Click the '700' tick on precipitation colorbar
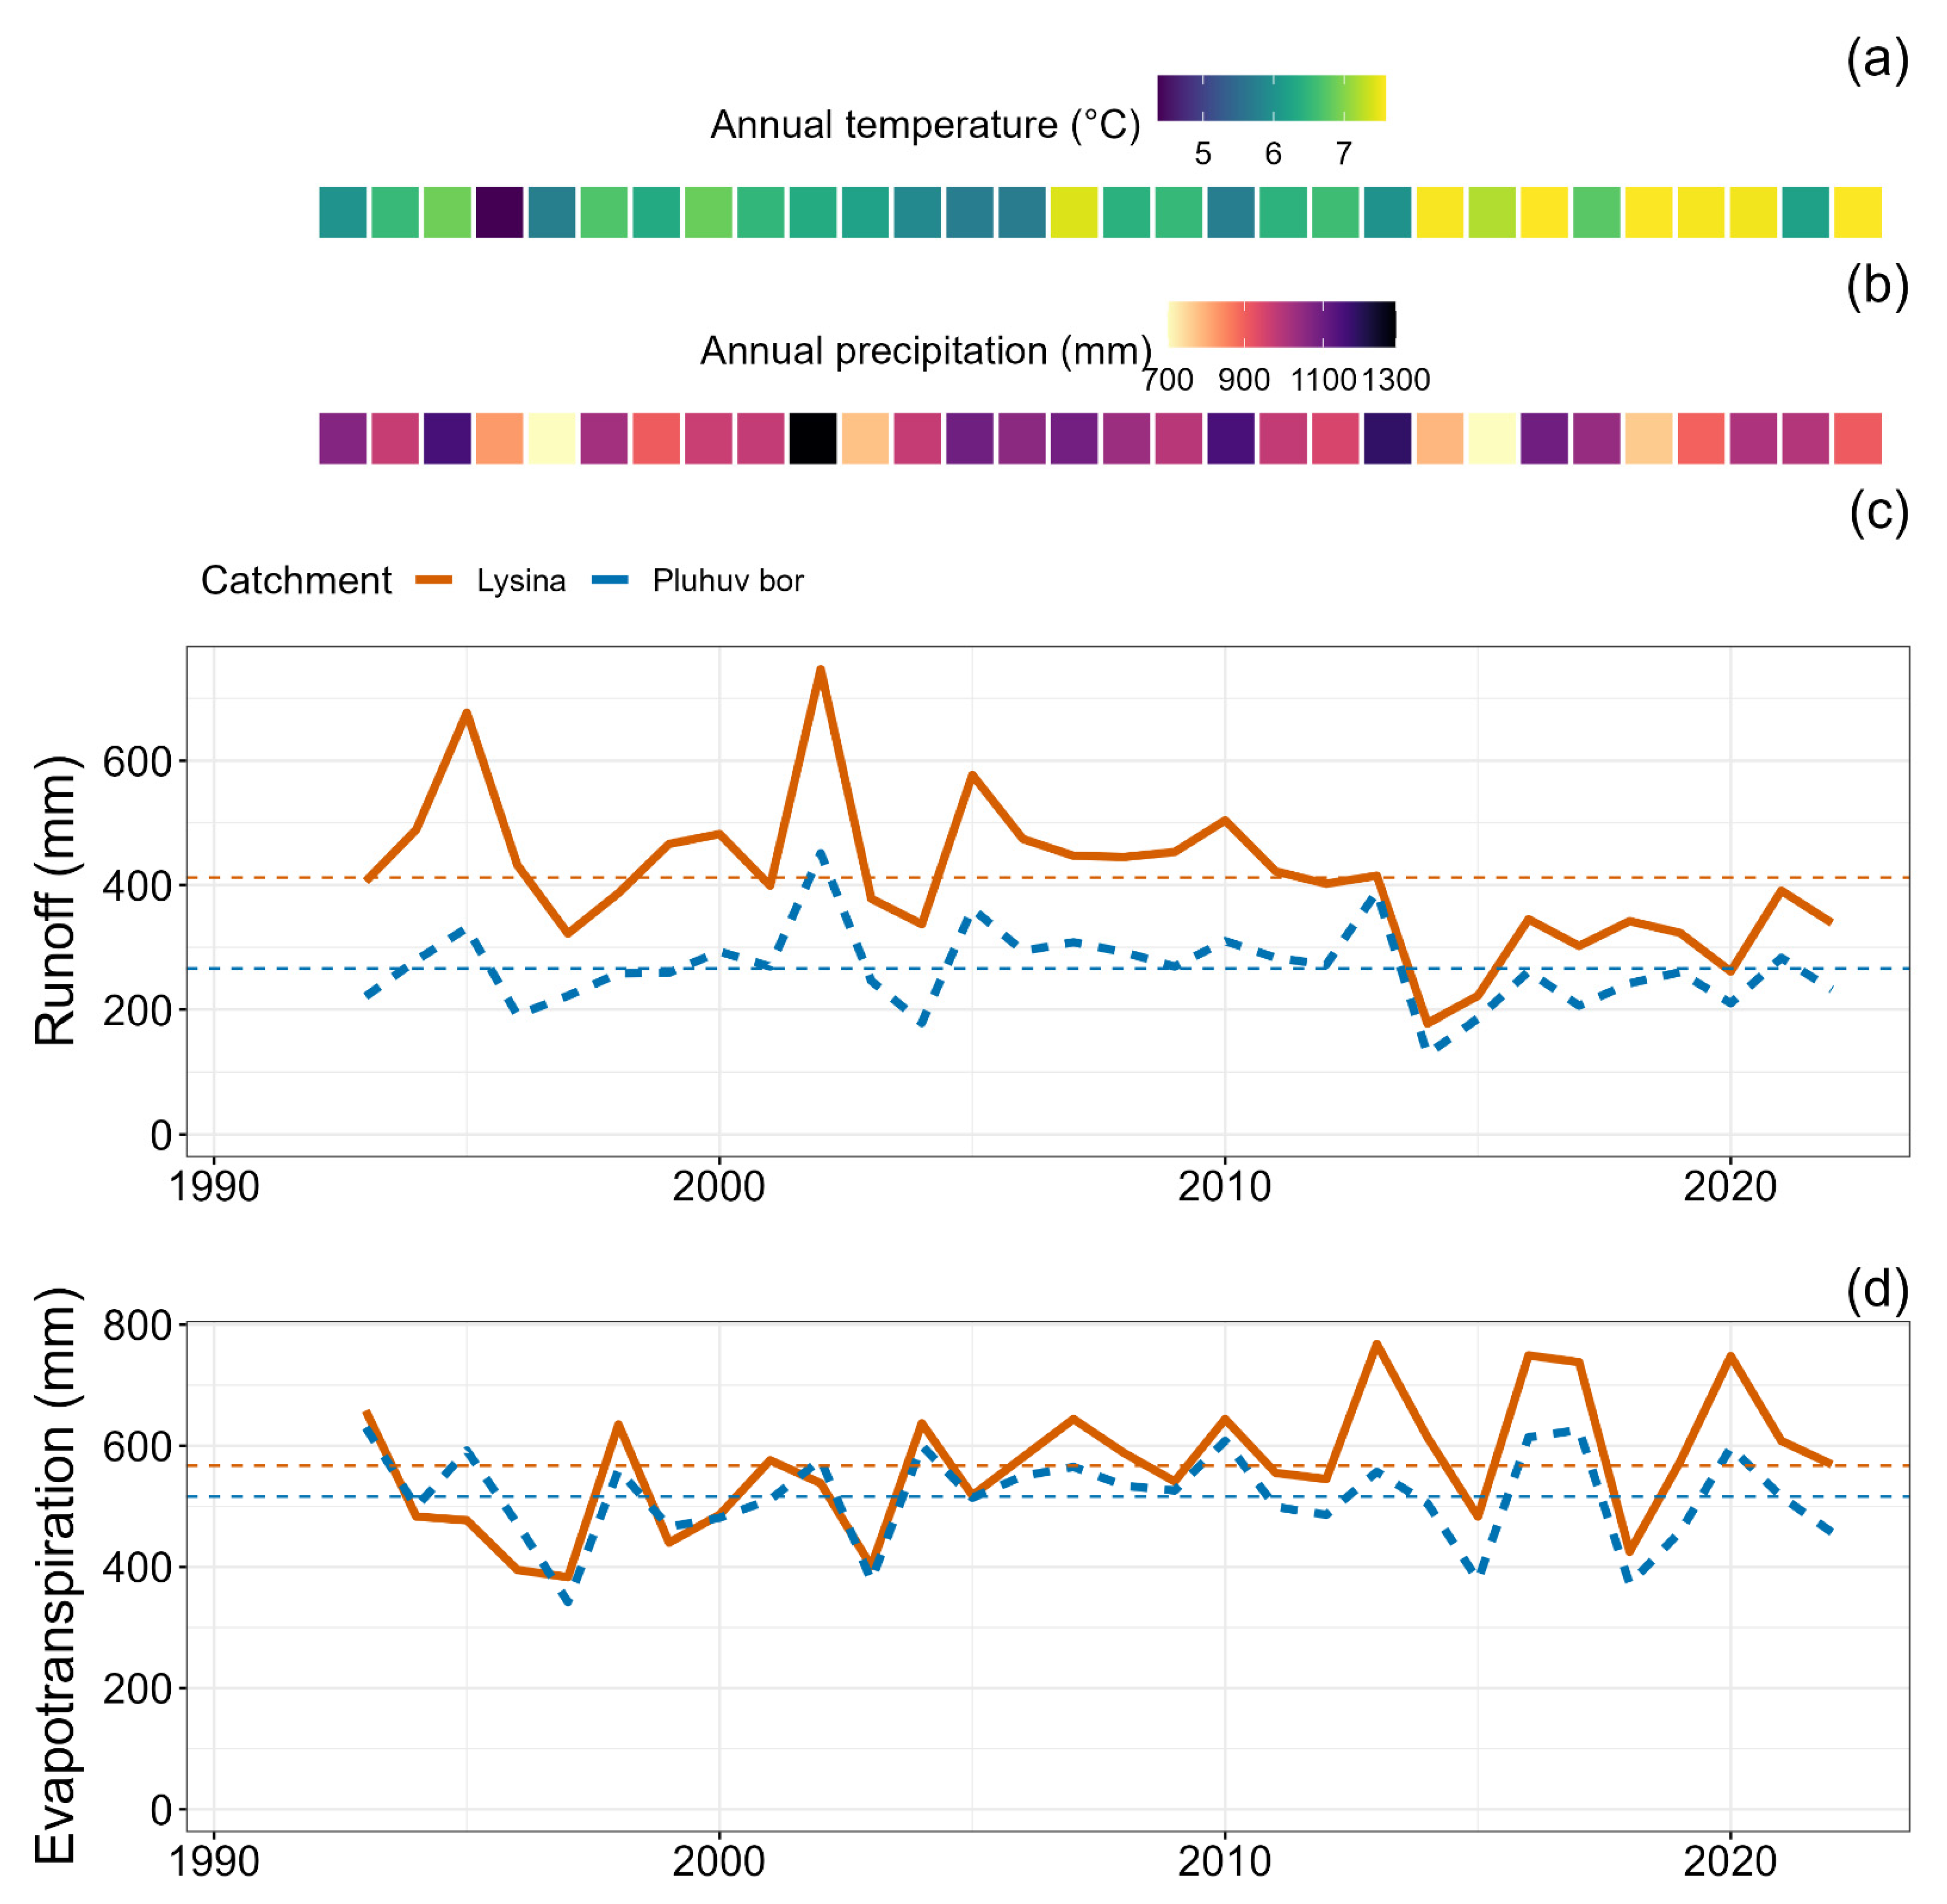 click(1168, 380)
